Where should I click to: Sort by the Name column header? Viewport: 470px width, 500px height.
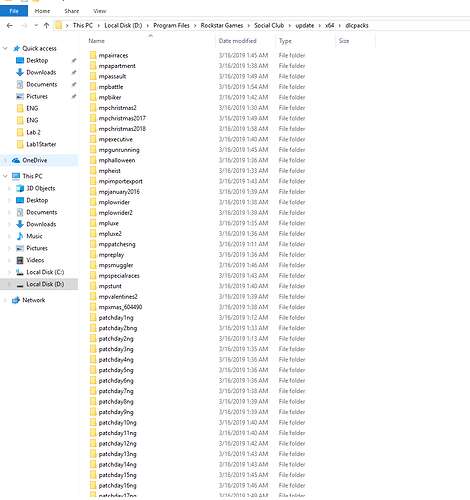[96, 41]
